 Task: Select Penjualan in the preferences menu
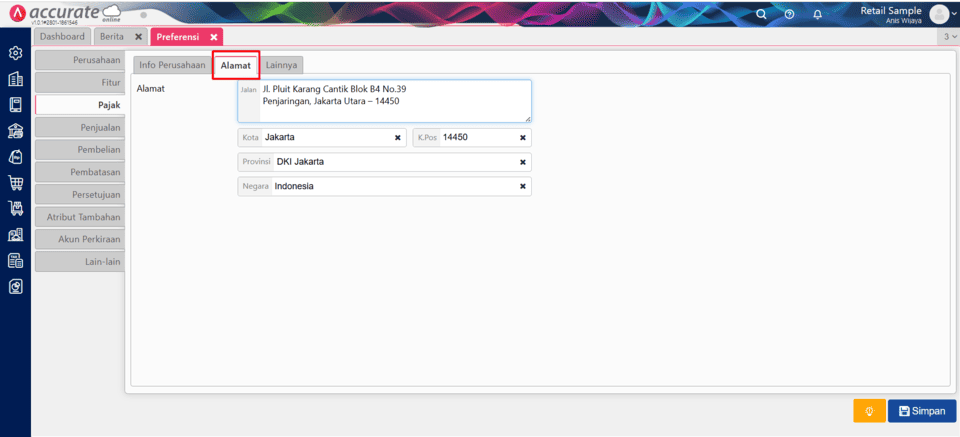pyautogui.click(x=79, y=127)
